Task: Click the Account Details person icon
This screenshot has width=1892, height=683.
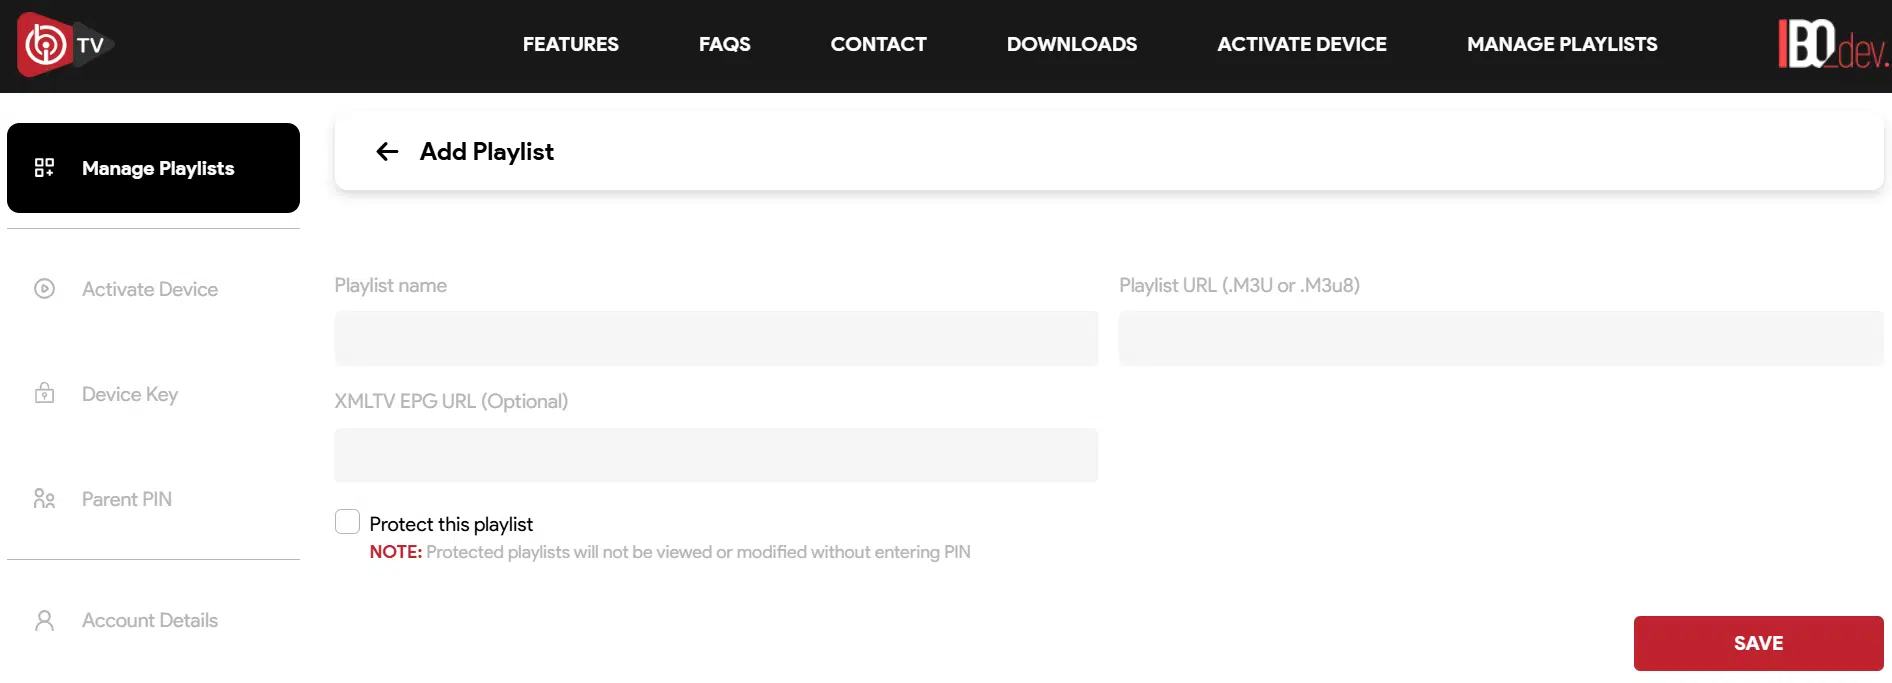Action: click(x=44, y=621)
